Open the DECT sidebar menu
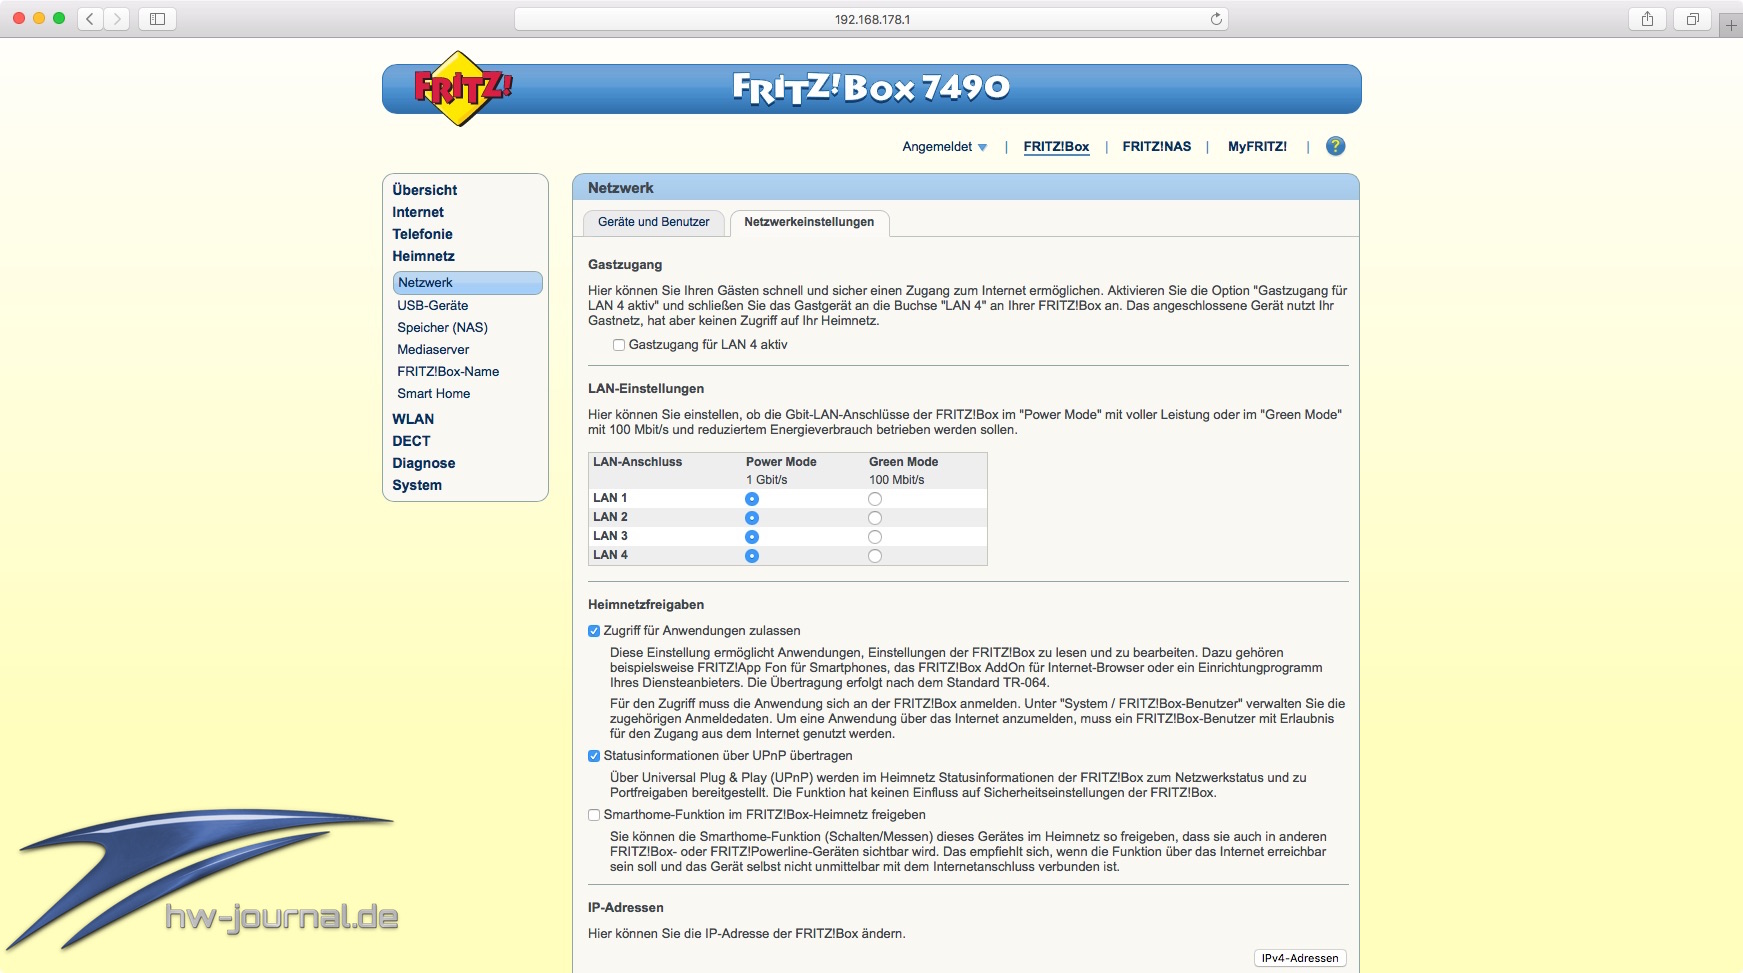The image size is (1743, 973). coord(411,441)
